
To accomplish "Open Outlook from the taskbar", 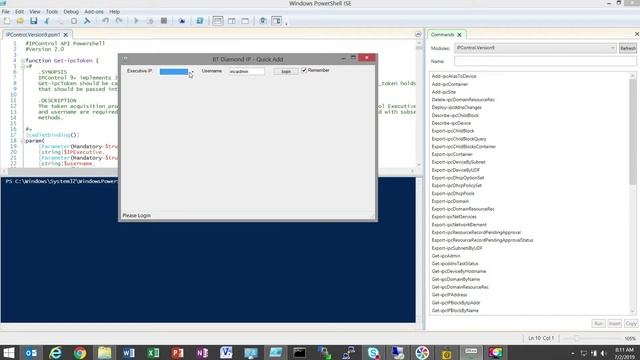I will pyautogui.click(x=31, y=353).
